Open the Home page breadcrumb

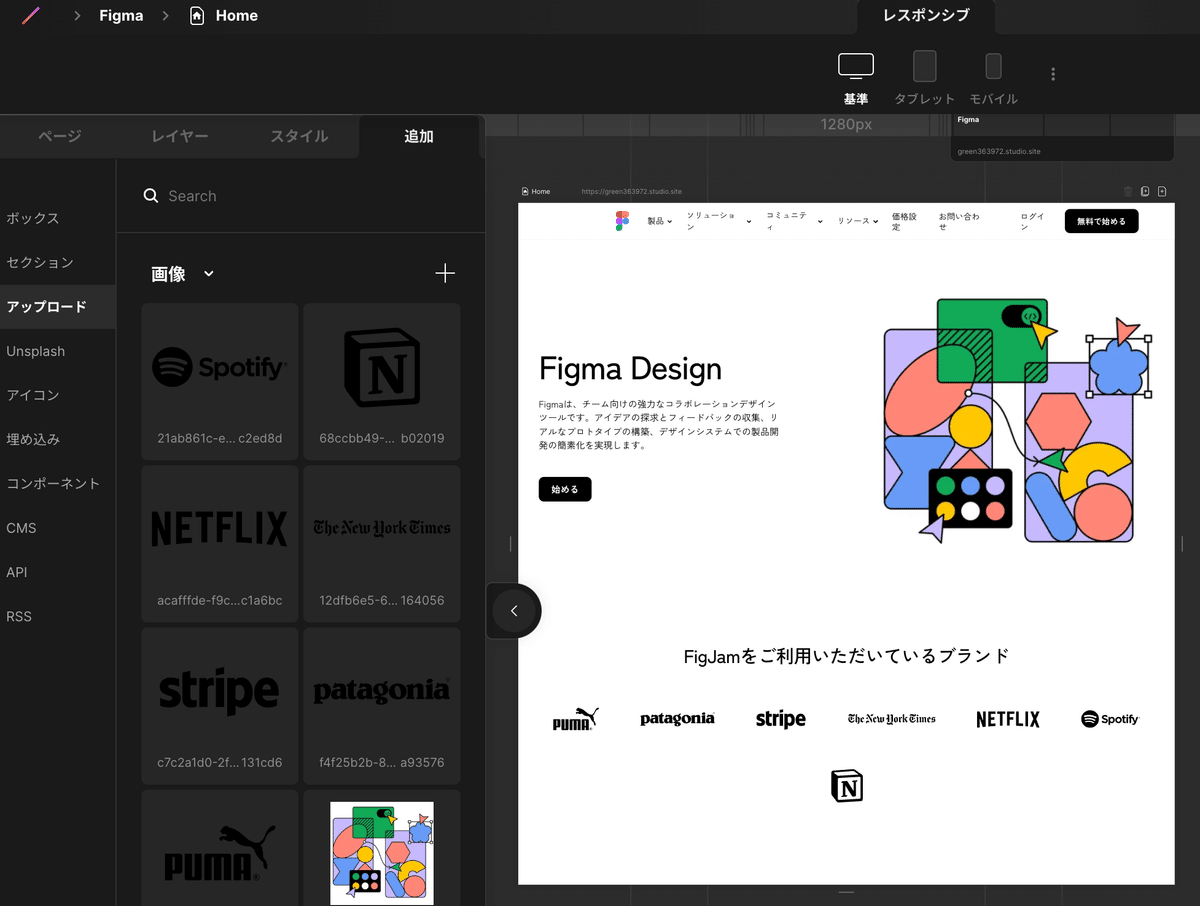236,16
